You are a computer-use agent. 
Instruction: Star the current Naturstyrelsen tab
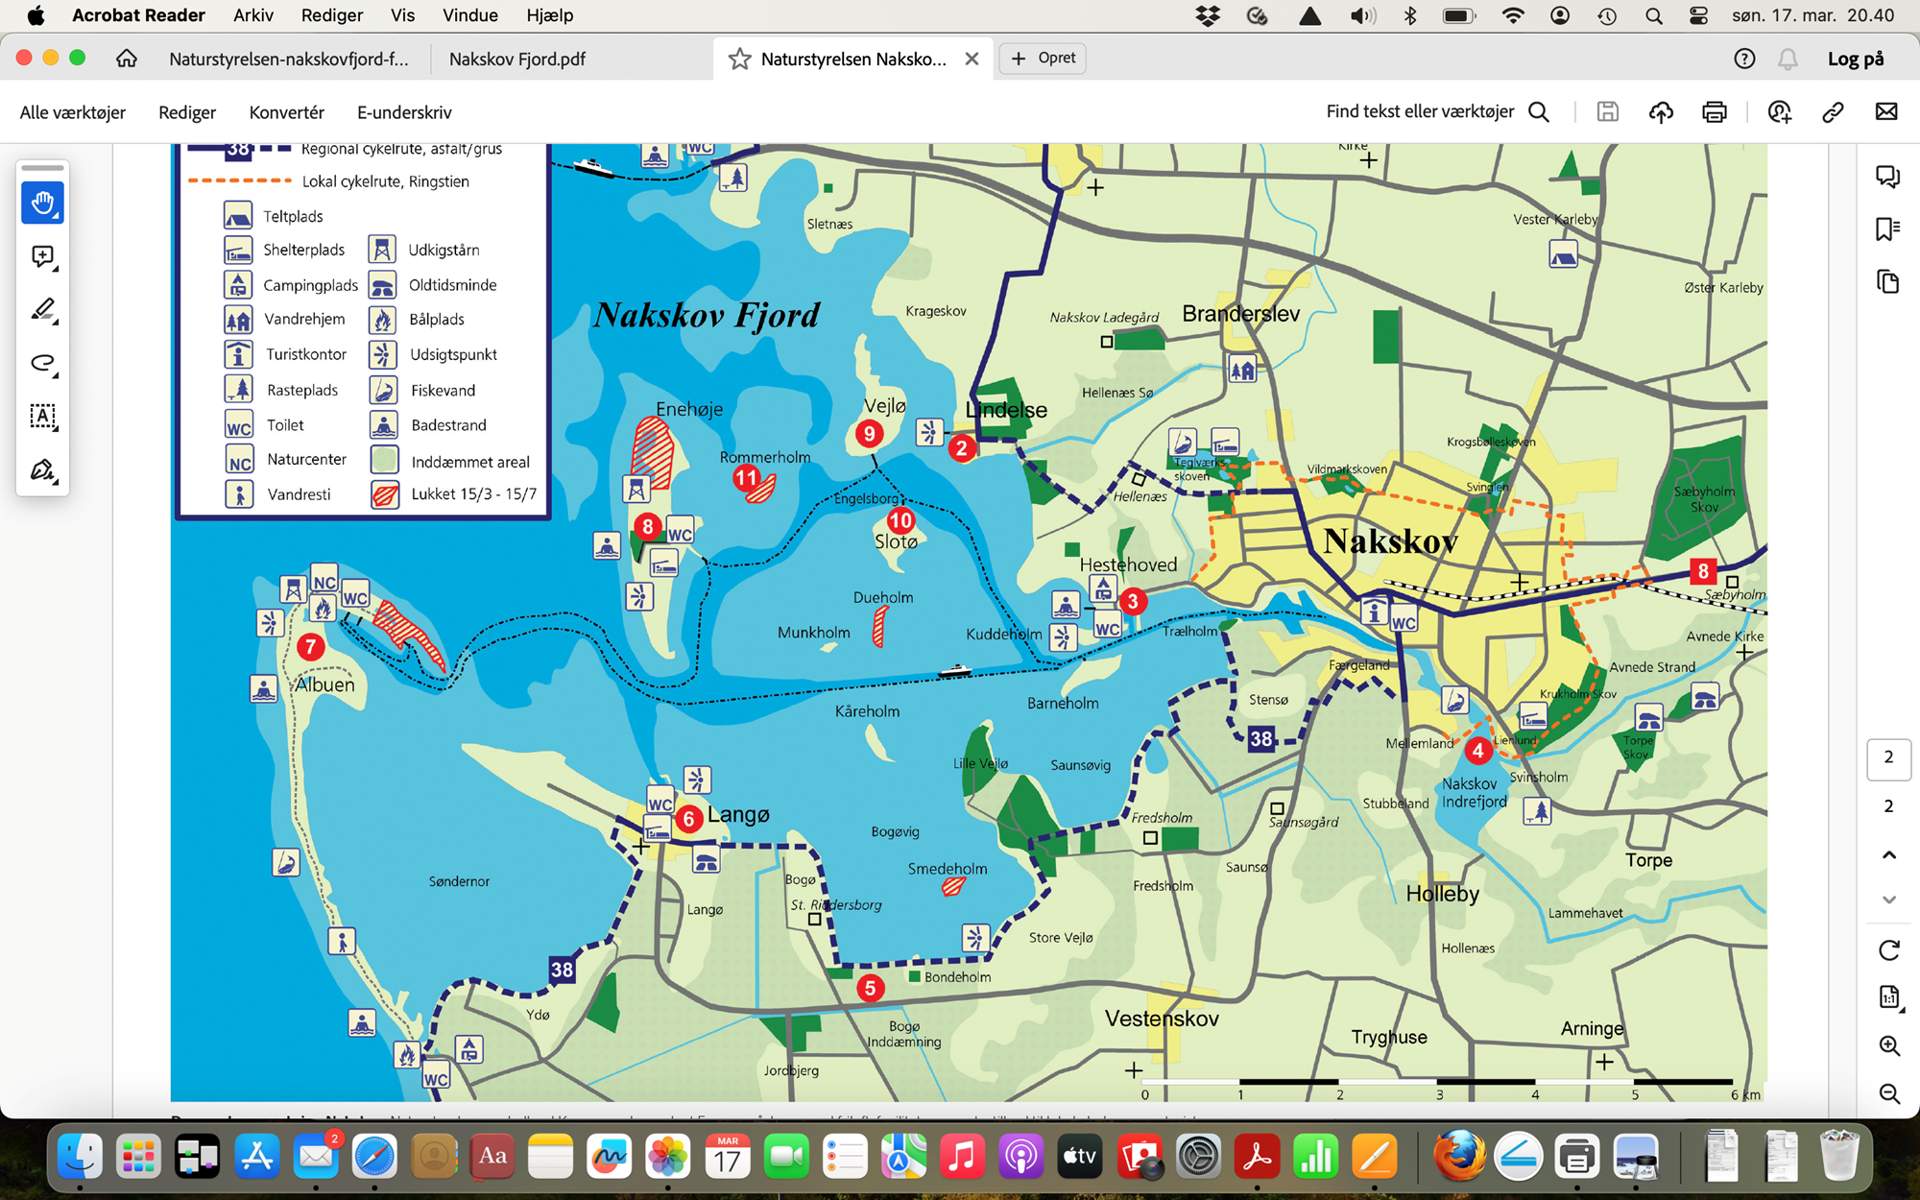740,59
